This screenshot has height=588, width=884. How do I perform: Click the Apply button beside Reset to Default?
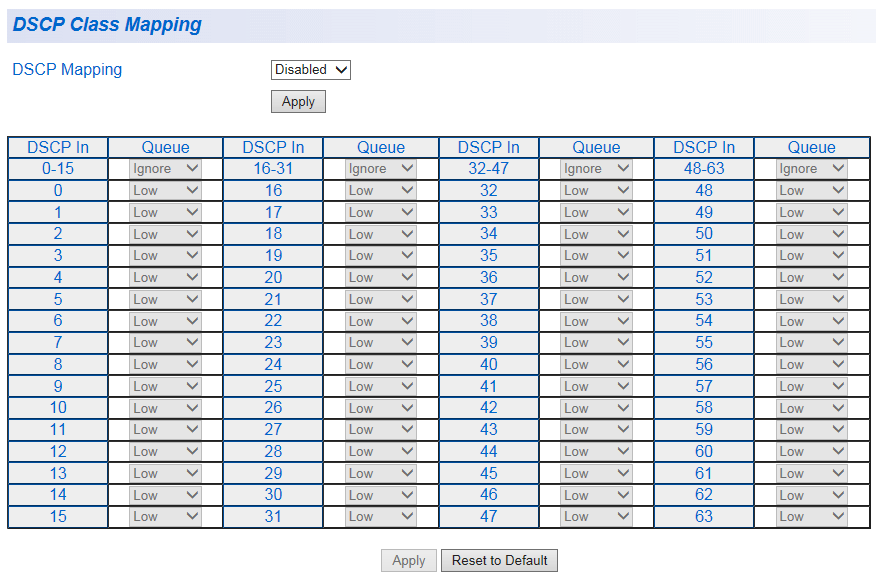pos(409,560)
